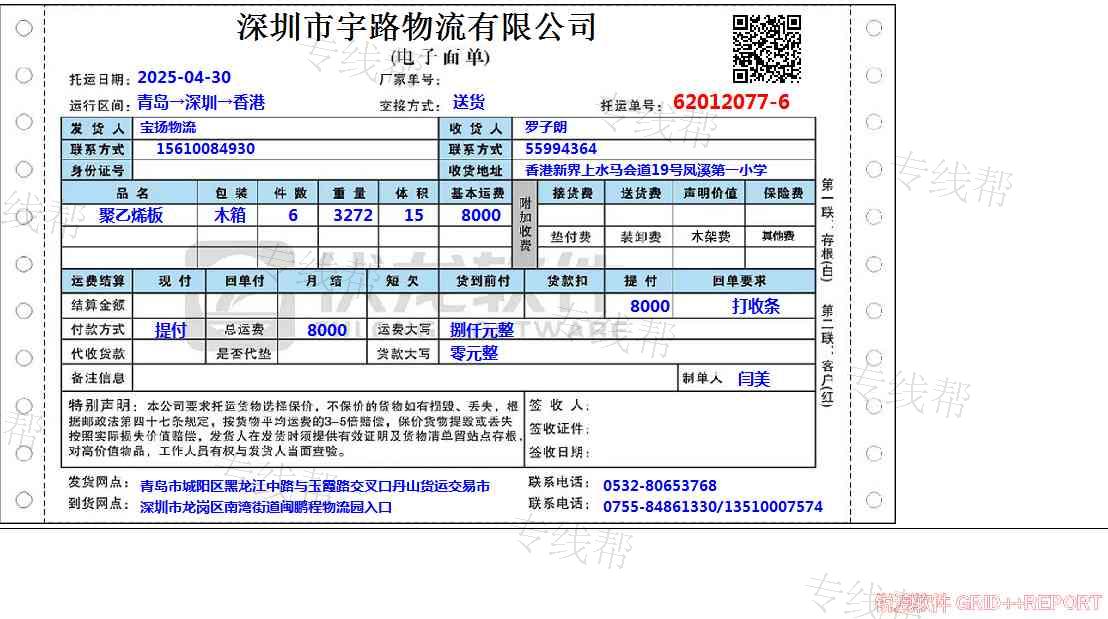Click the 件数 column header

point(290,194)
